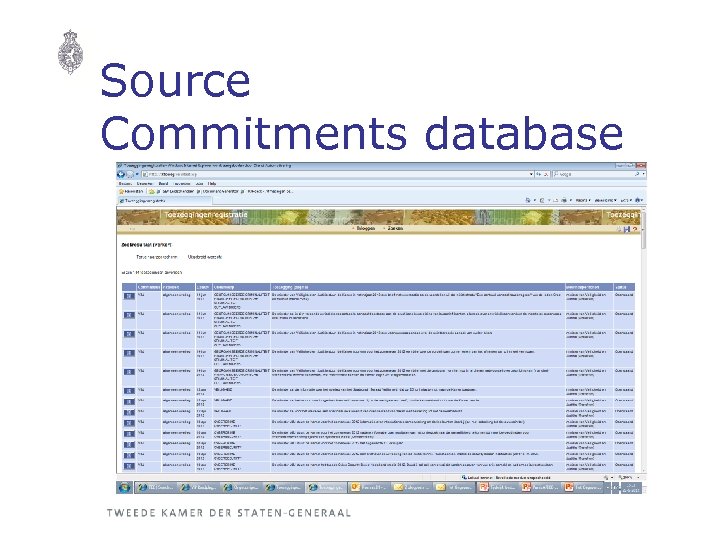Click the Zoeken link

(395, 228)
